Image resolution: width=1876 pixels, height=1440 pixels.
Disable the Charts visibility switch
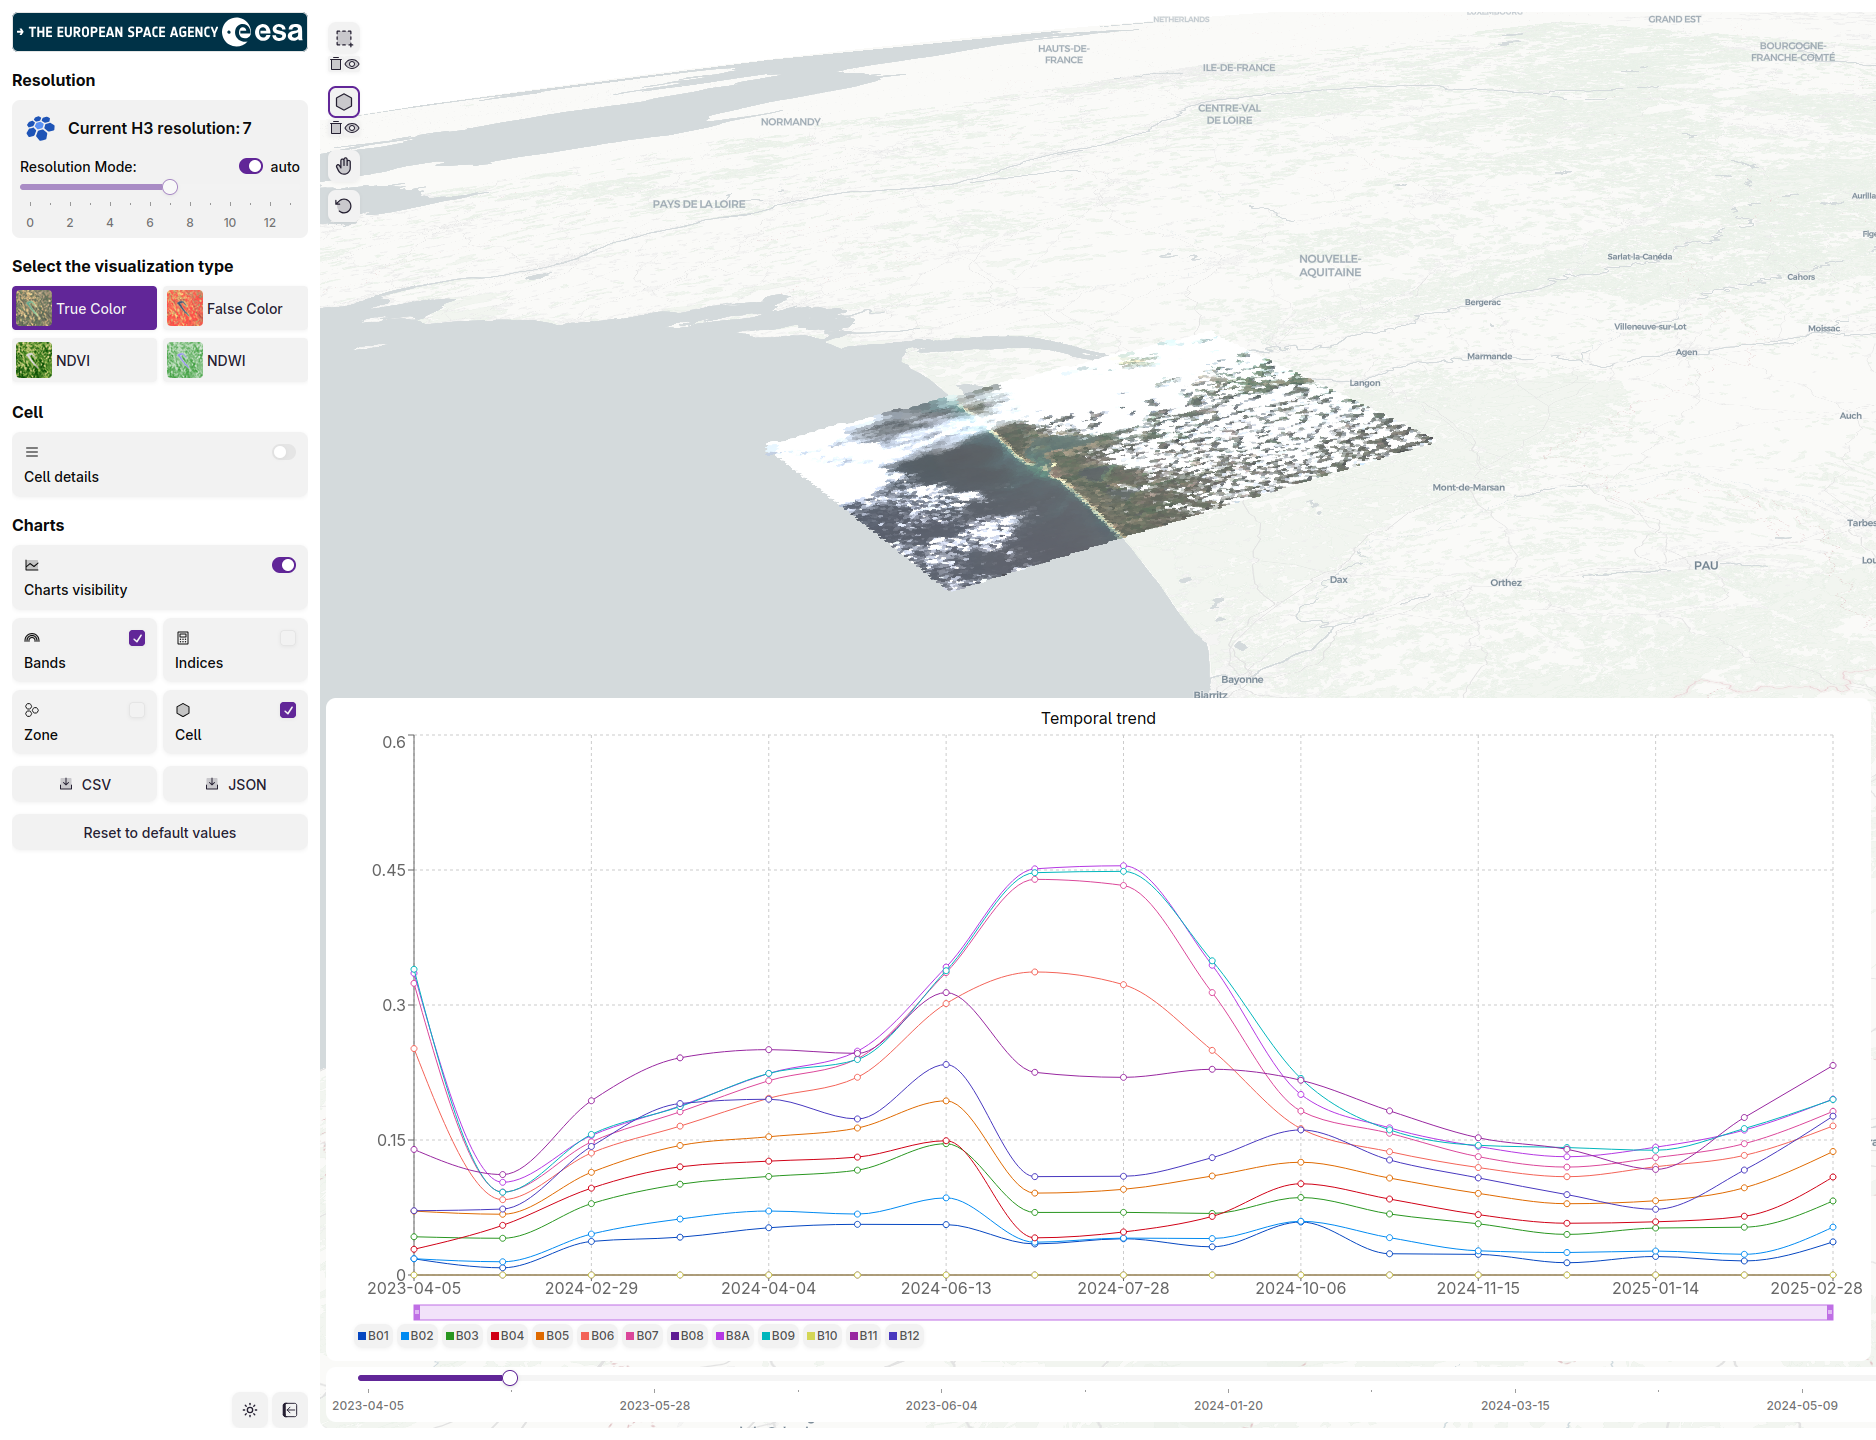click(283, 566)
